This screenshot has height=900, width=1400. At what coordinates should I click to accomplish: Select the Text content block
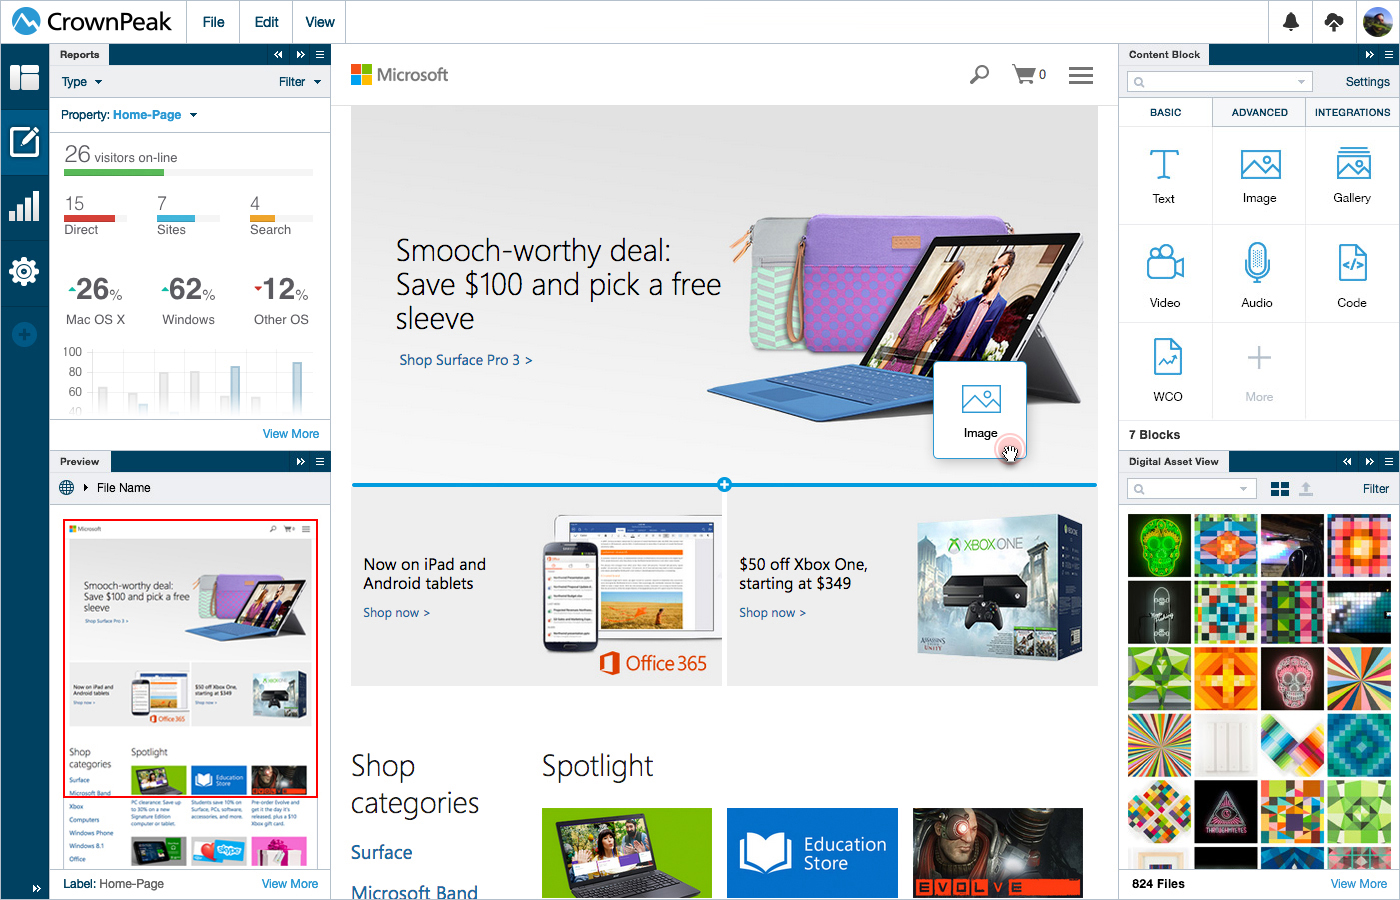[x=1164, y=176]
